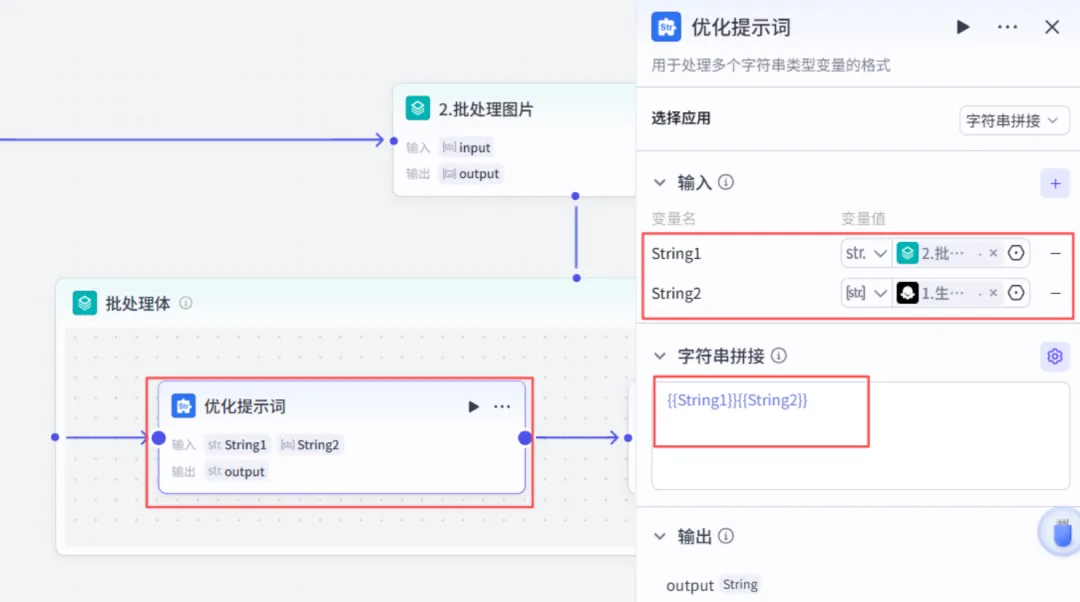Collapse the 输入 section

click(660, 183)
